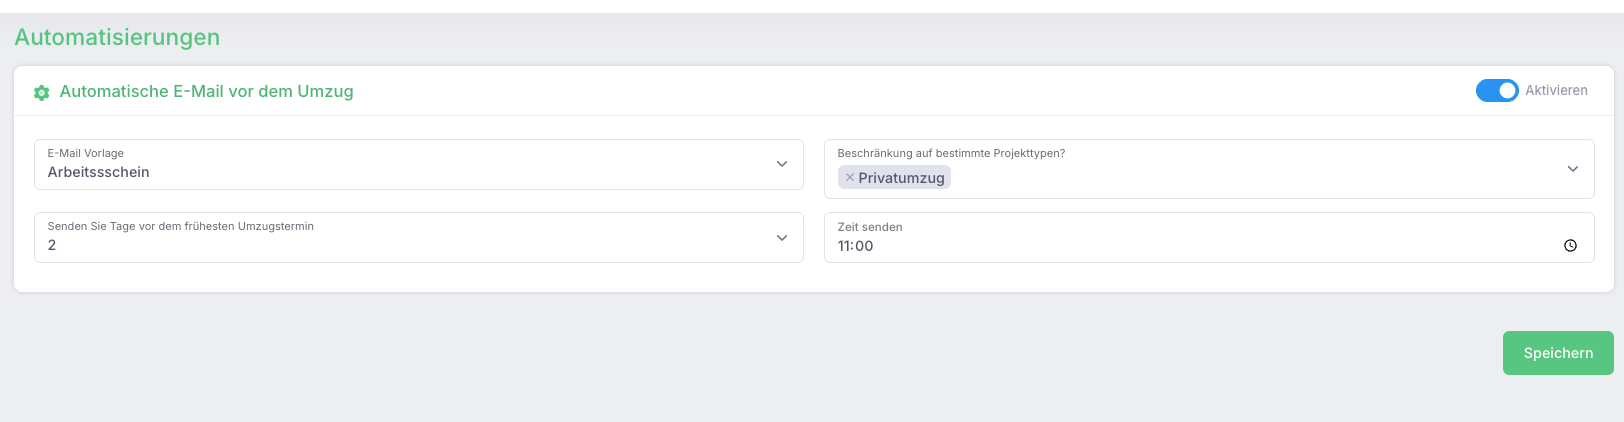The image size is (1624, 422).
Task: Open the clock picker in Zeit senden
Action: coord(1570,245)
